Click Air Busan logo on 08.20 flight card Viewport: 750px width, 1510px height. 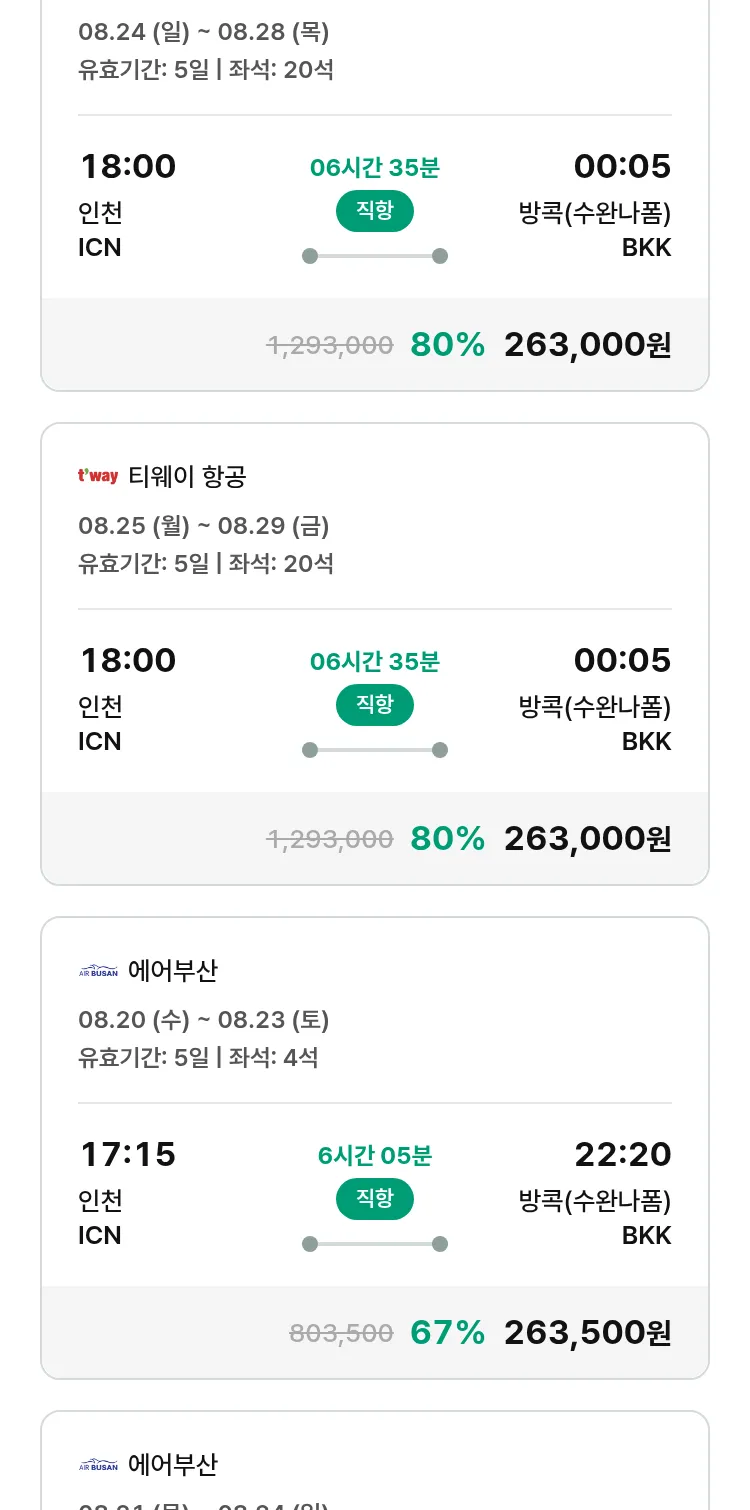[98, 970]
